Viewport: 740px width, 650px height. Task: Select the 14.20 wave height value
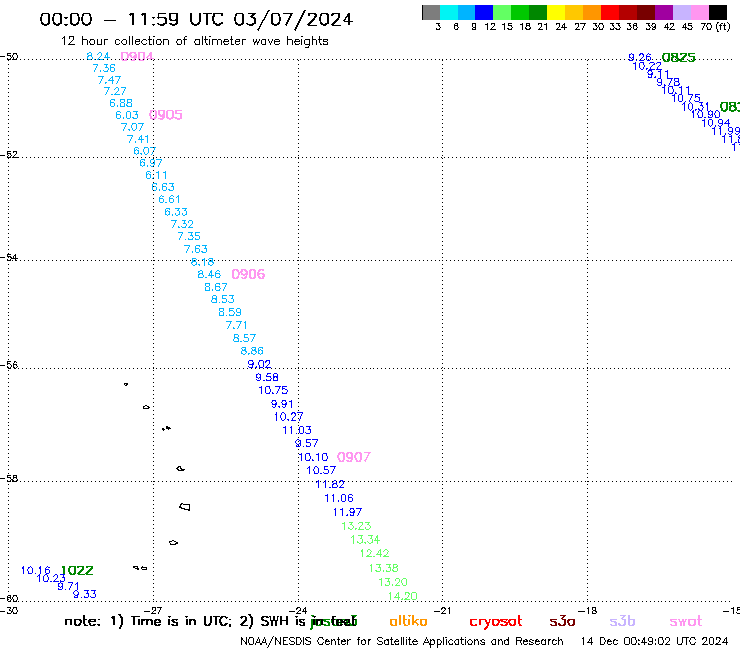(x=403, y=596)
